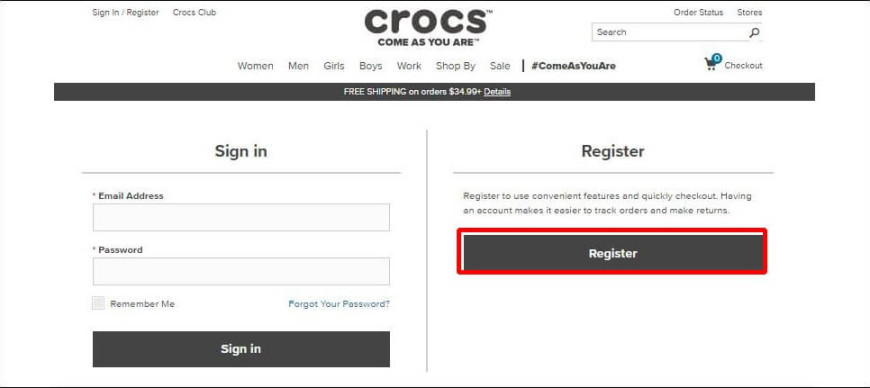Focus the Email Address field
This screenshot has width=870, height=388.
(241, 217)
